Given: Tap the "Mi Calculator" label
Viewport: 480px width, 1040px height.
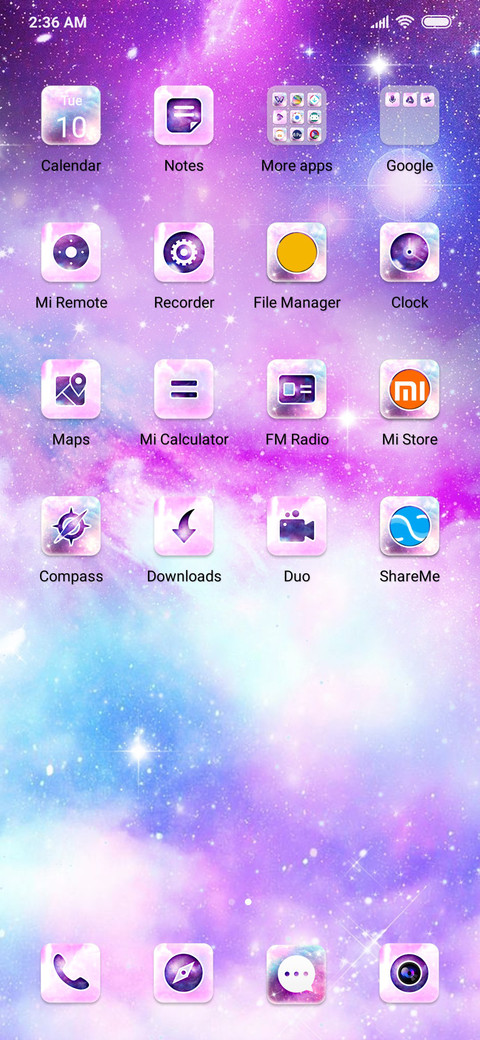Looking at the screenshot, I should click(x=184, y=439).
